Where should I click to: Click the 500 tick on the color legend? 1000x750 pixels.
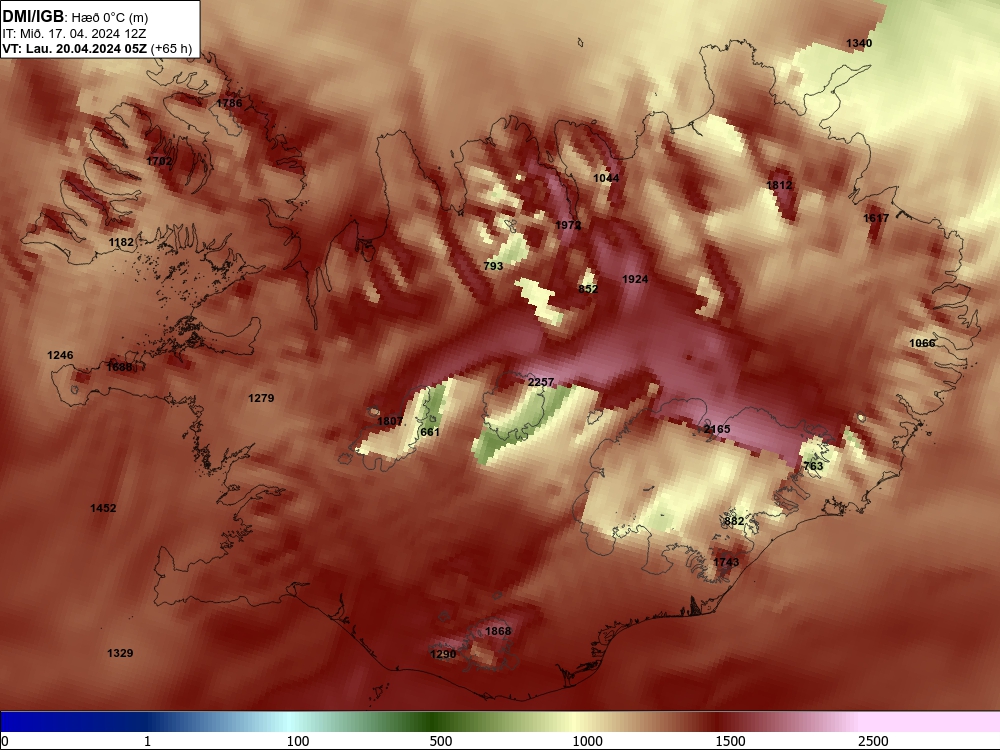tap(441, 741)
